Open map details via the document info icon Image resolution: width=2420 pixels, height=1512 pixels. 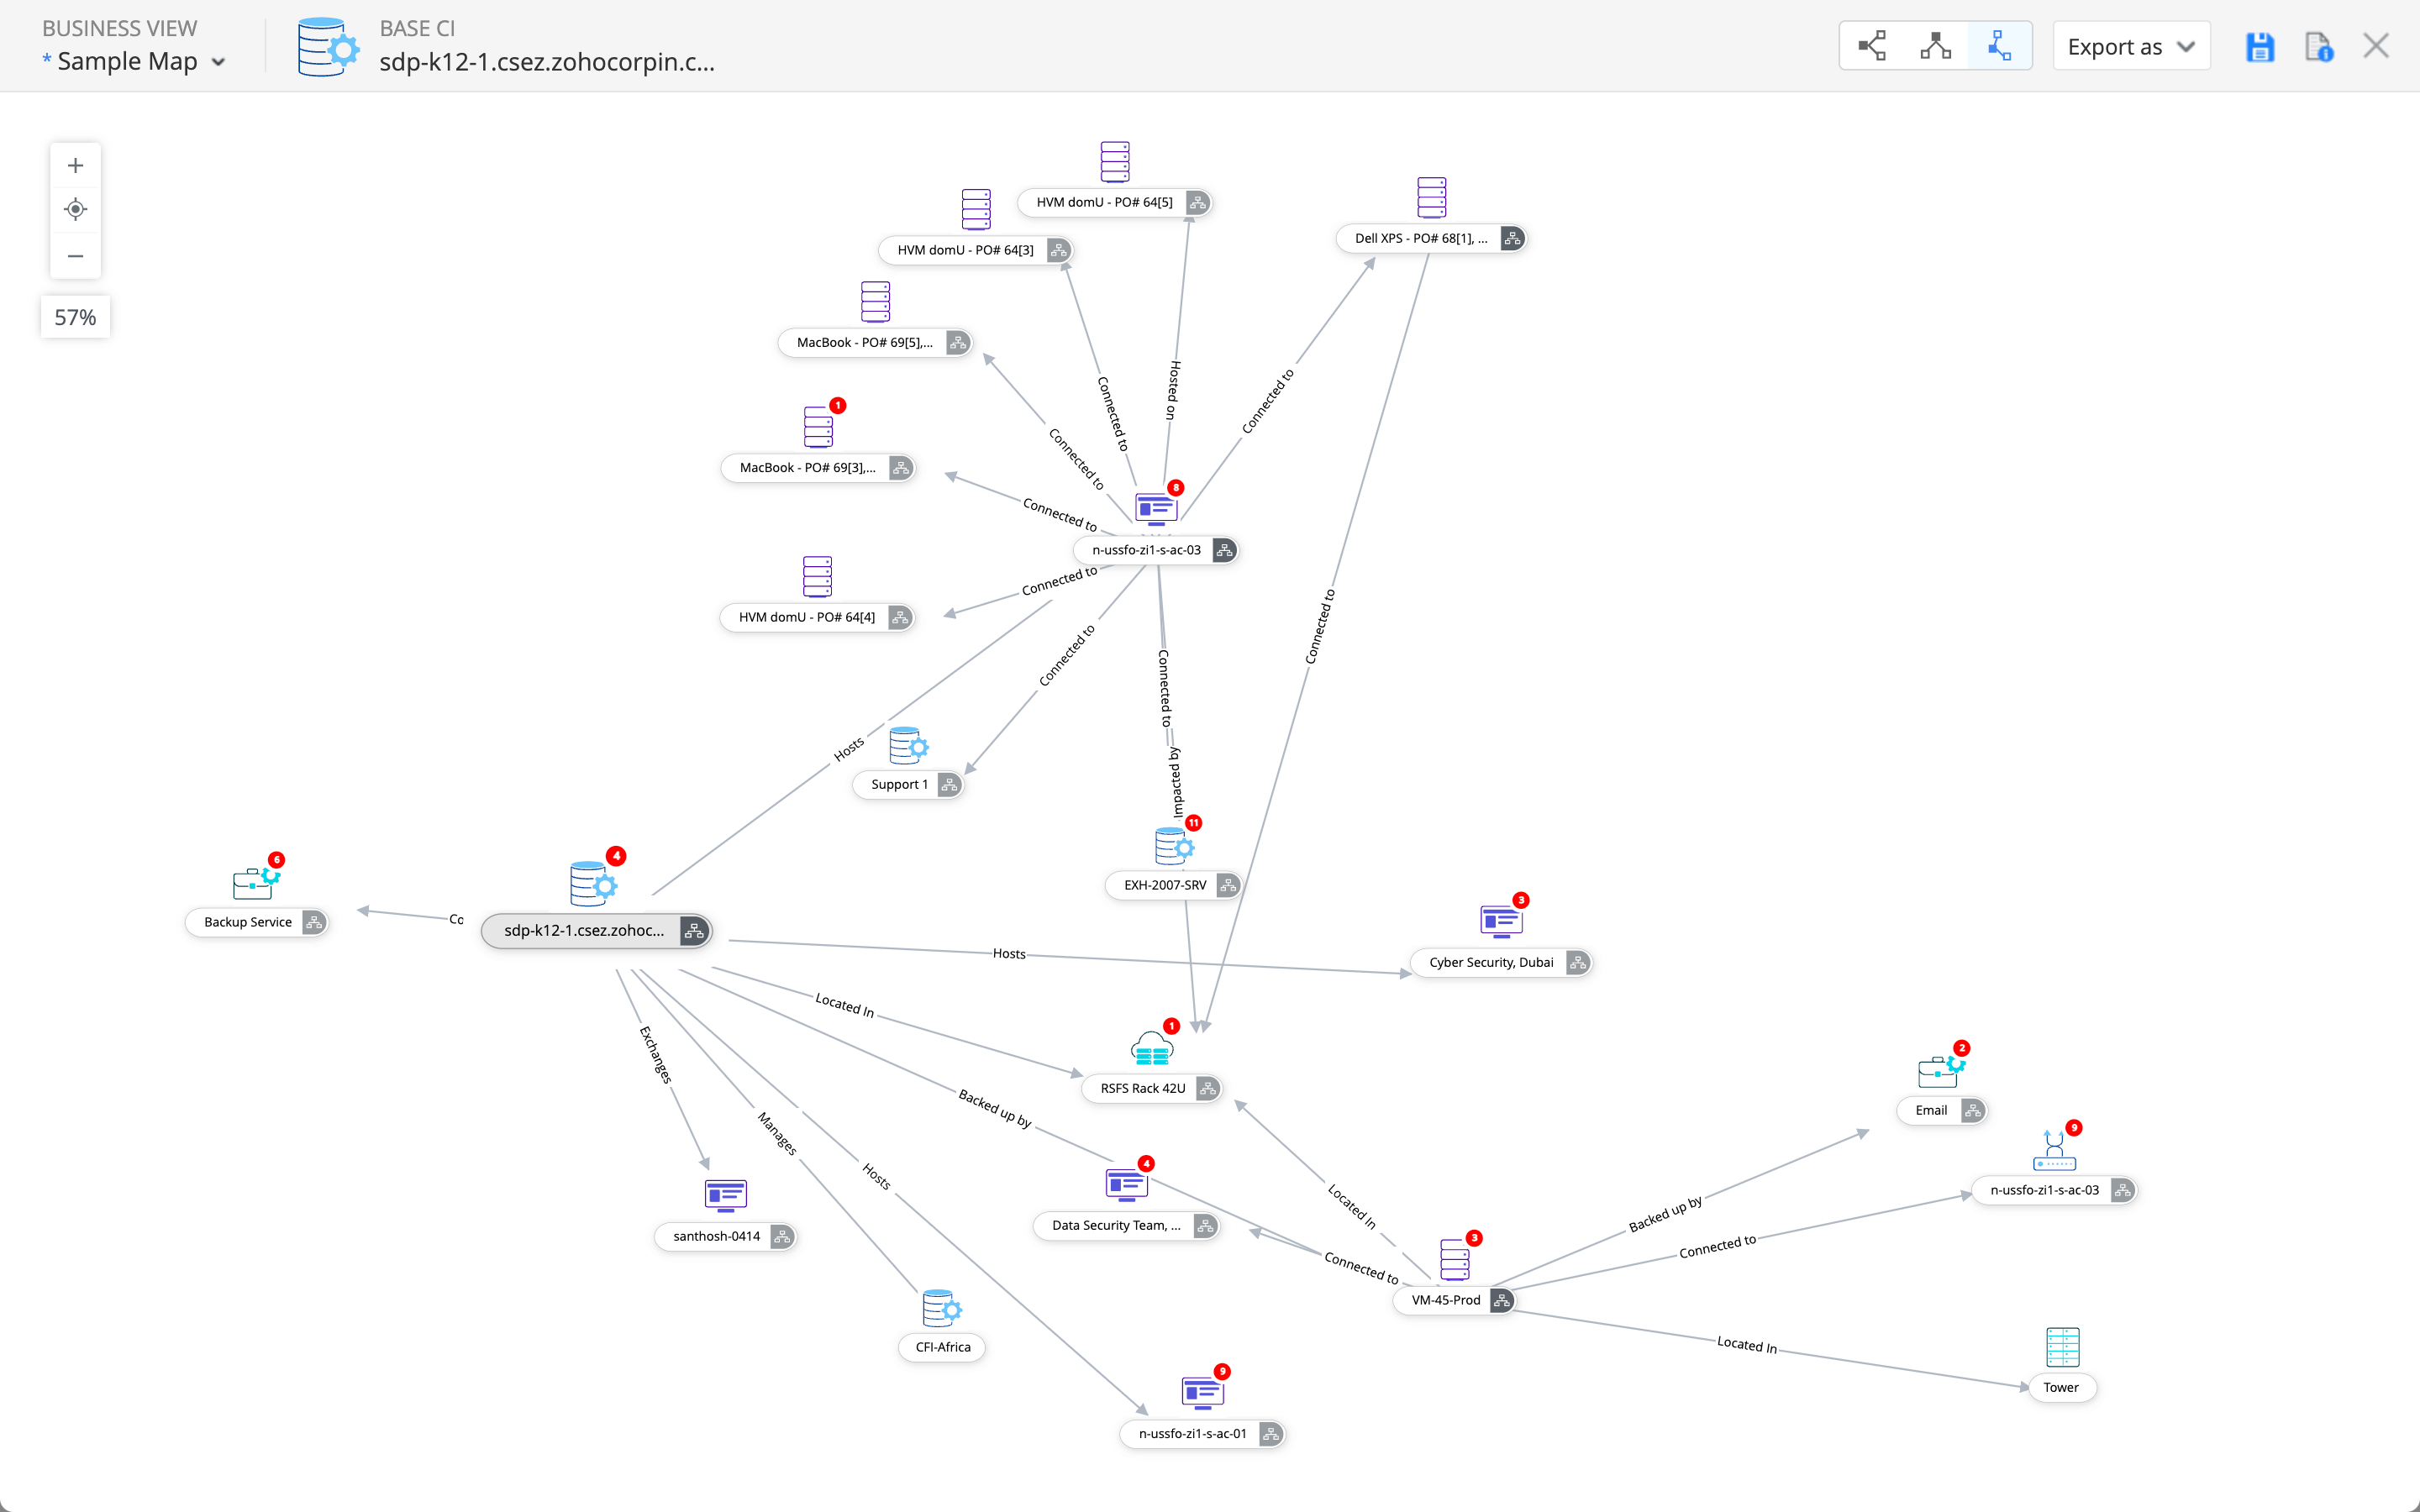pos(2319,47)
